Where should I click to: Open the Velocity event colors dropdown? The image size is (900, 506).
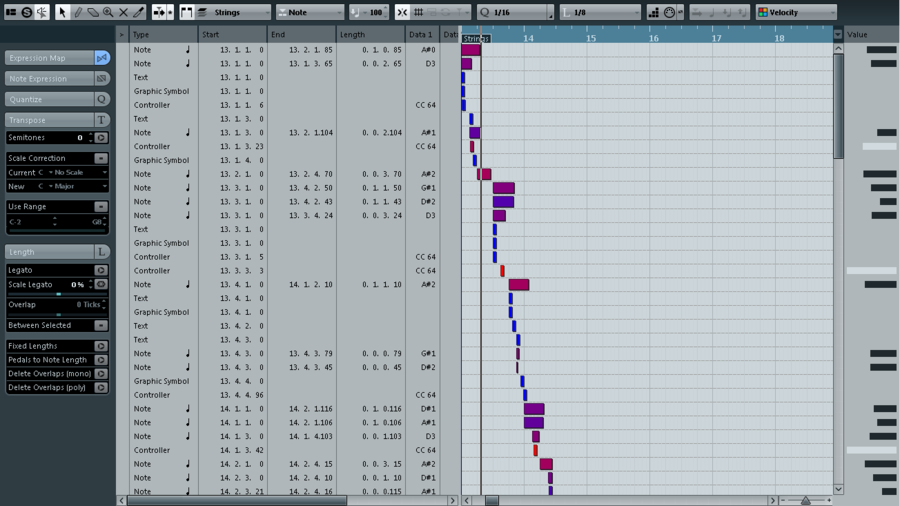(x=797, y=12)
